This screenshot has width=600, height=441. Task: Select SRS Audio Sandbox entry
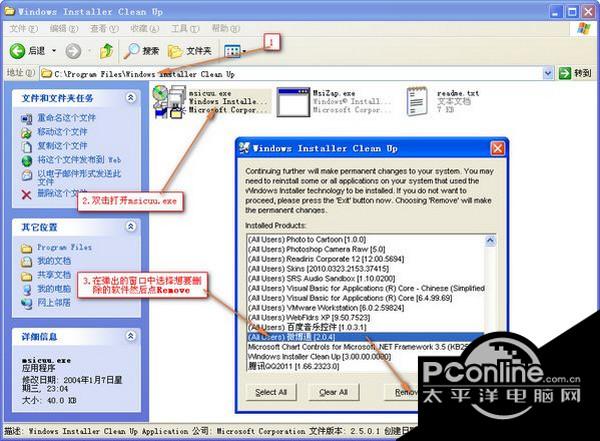coord(321,279)
